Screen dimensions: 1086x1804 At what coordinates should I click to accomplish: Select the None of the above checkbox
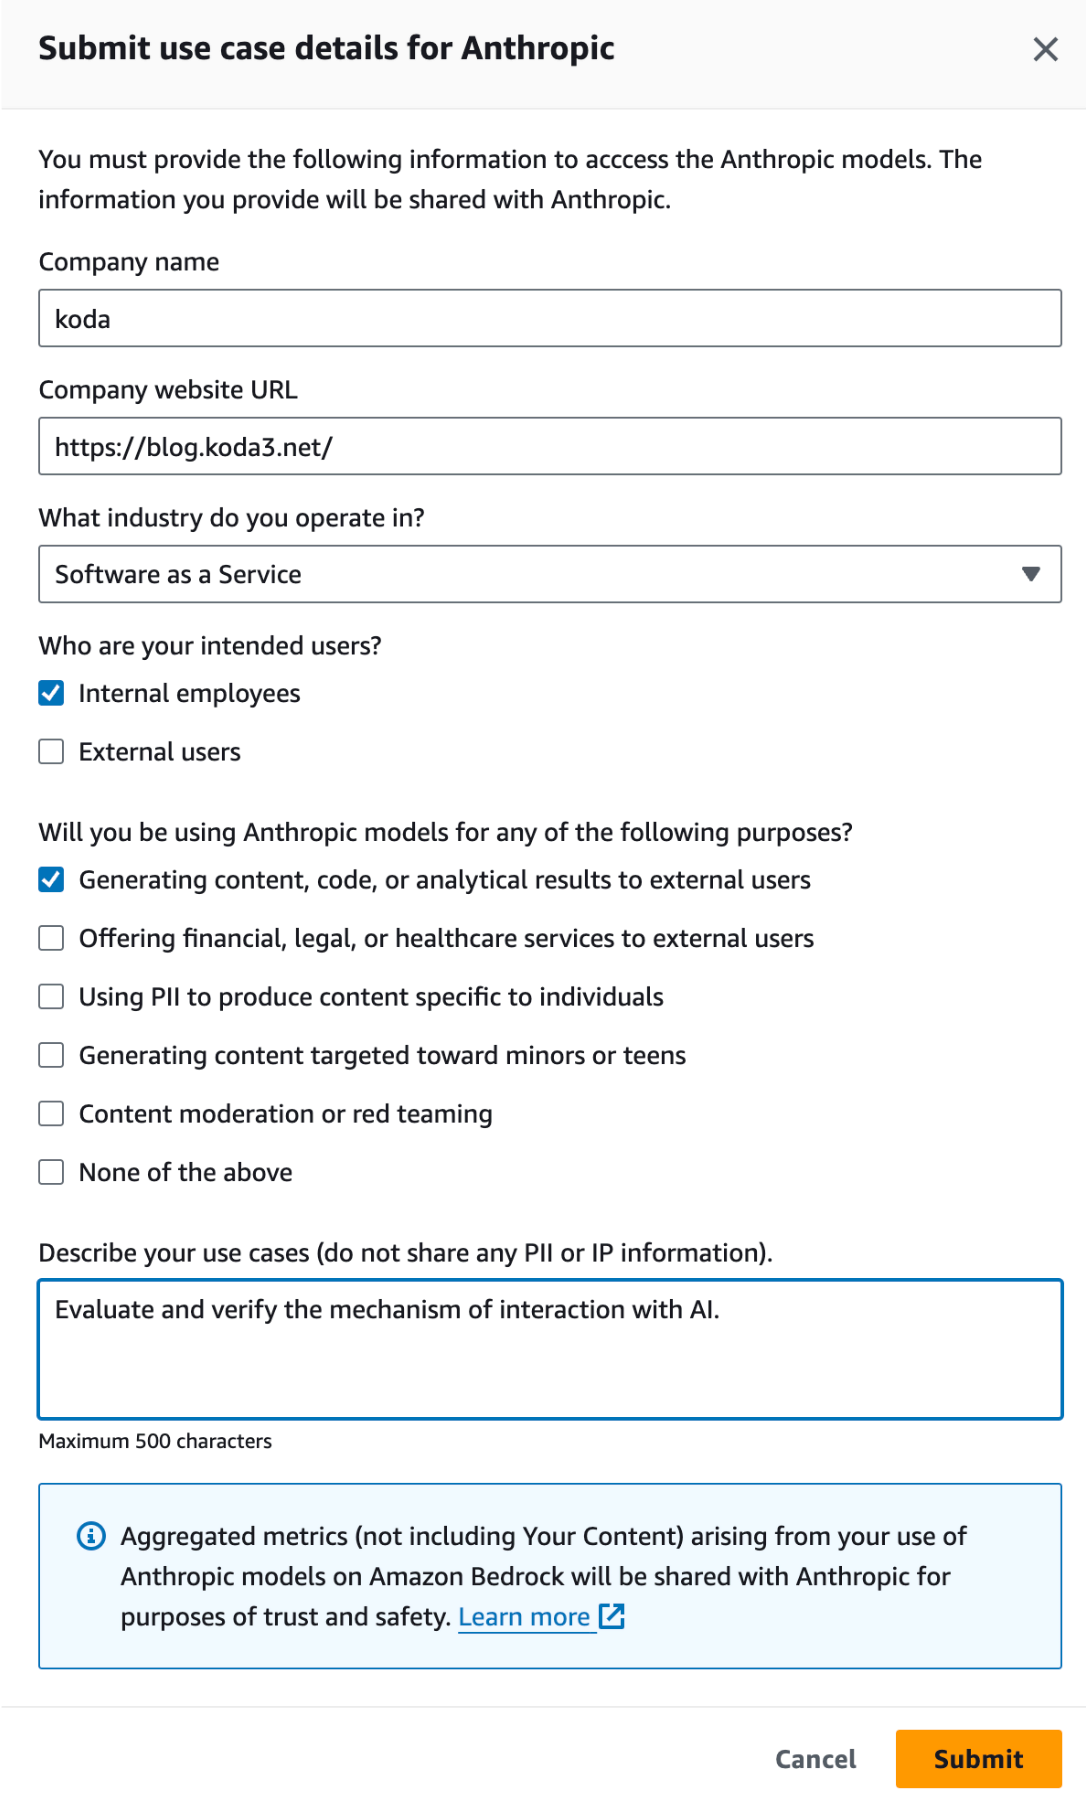coord(50,1171)
